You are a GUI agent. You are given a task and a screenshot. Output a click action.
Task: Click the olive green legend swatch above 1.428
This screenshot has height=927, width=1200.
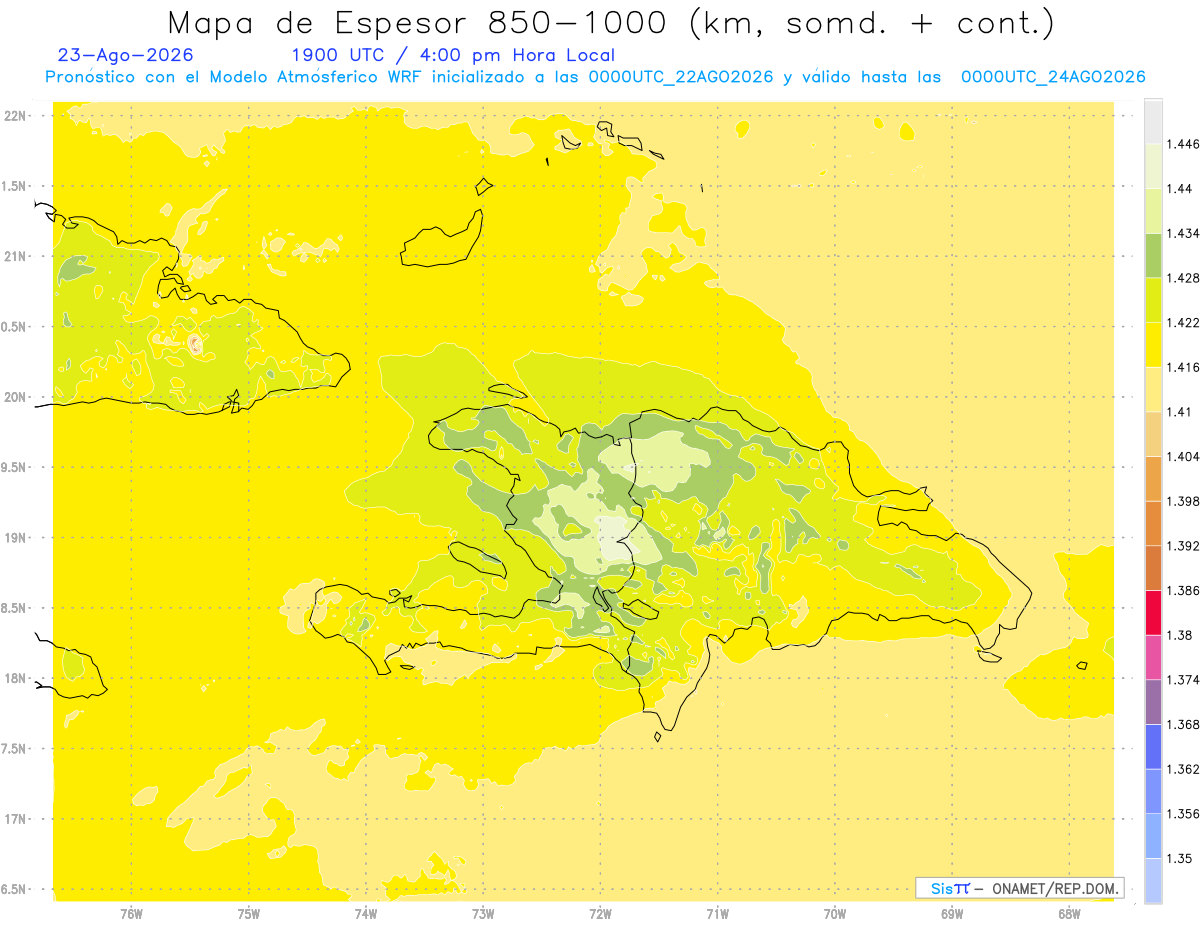1153,255
